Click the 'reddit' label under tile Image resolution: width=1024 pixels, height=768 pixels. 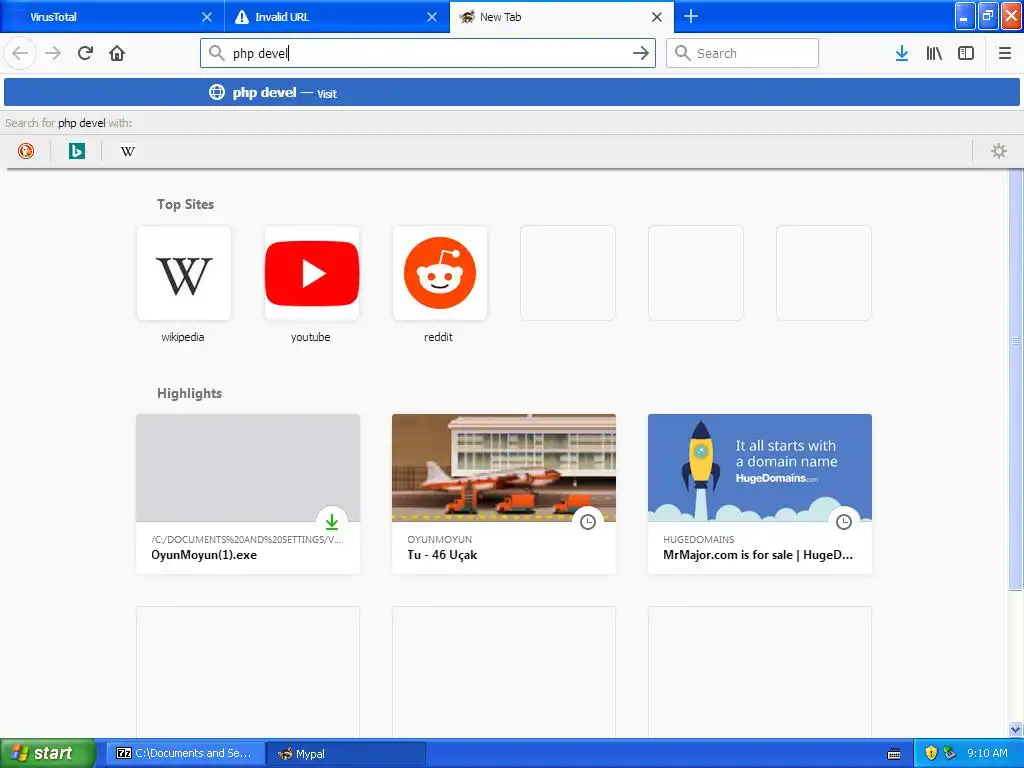tap(438, 337)
